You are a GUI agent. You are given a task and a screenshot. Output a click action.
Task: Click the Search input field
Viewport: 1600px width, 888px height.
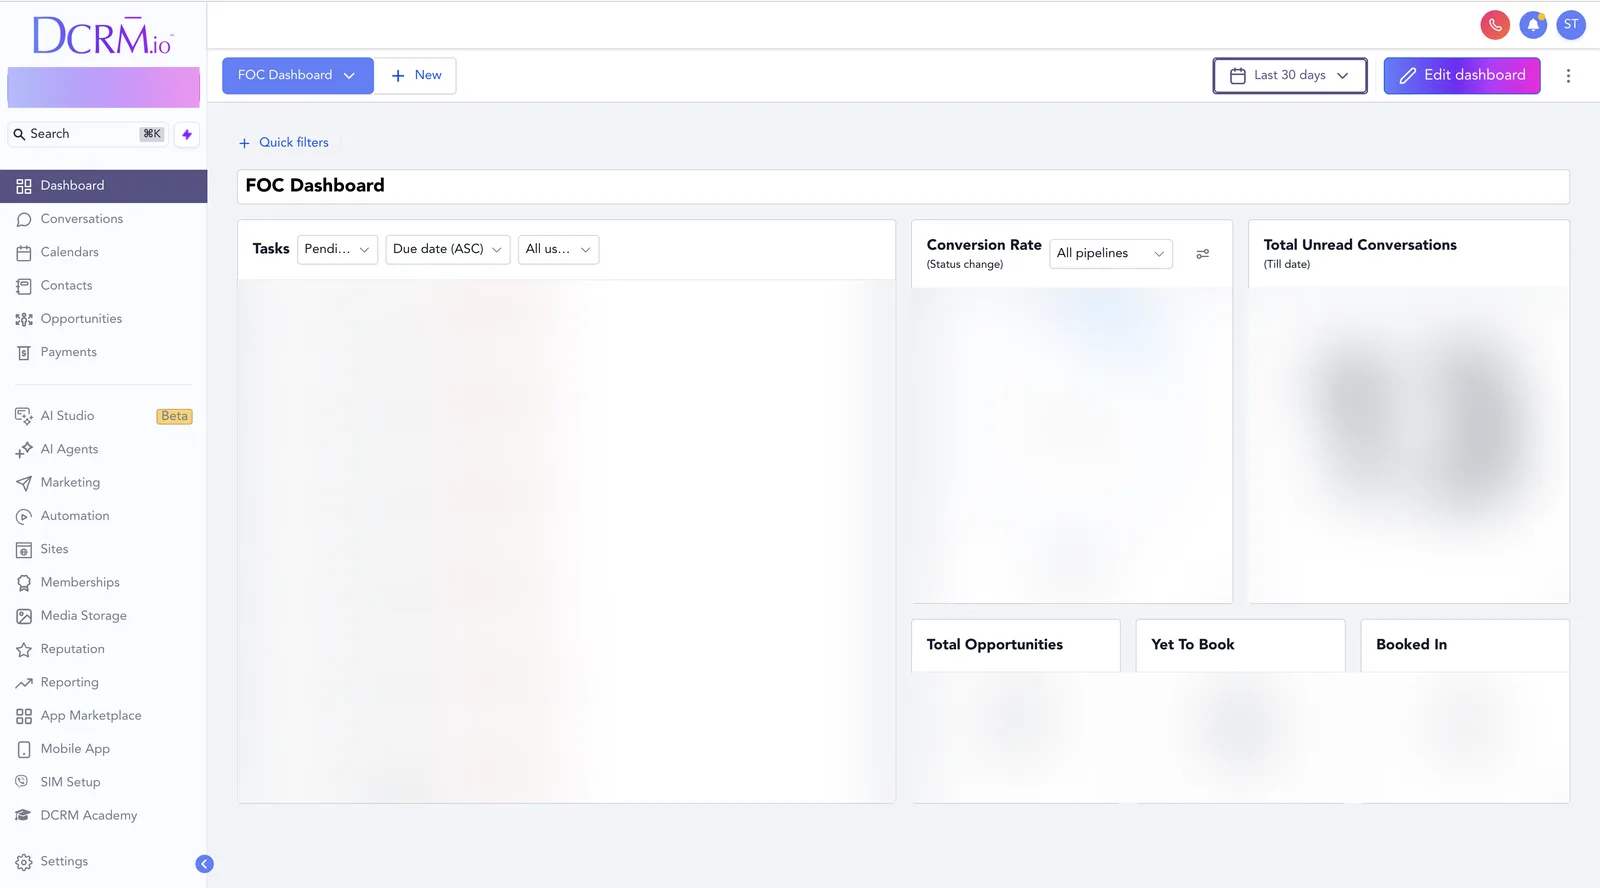(x=88, y=134)
